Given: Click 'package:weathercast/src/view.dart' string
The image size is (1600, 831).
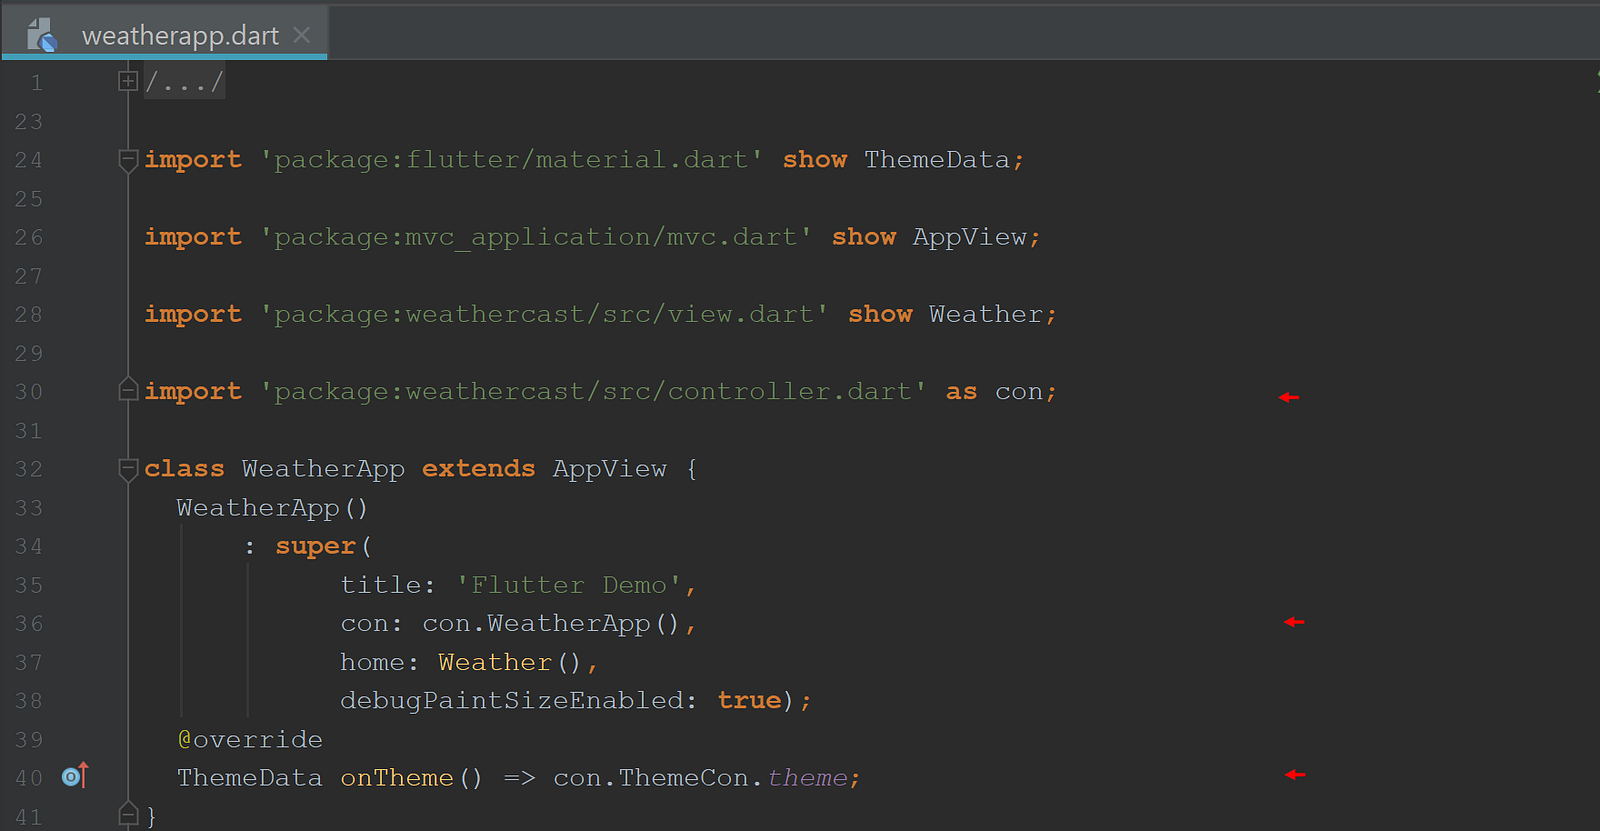Looking at the screenshot, I should click(x=545, y=314).
